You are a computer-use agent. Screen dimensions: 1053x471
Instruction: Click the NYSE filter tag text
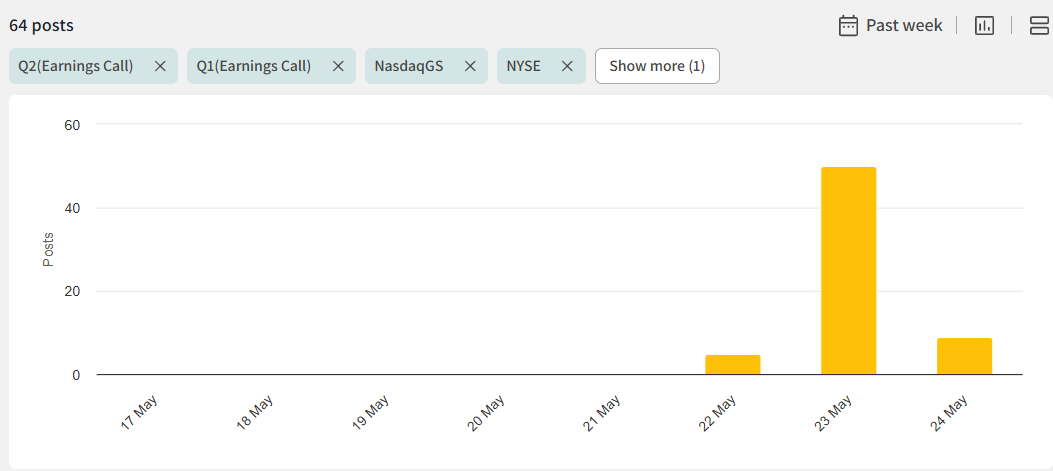point(524,66)
